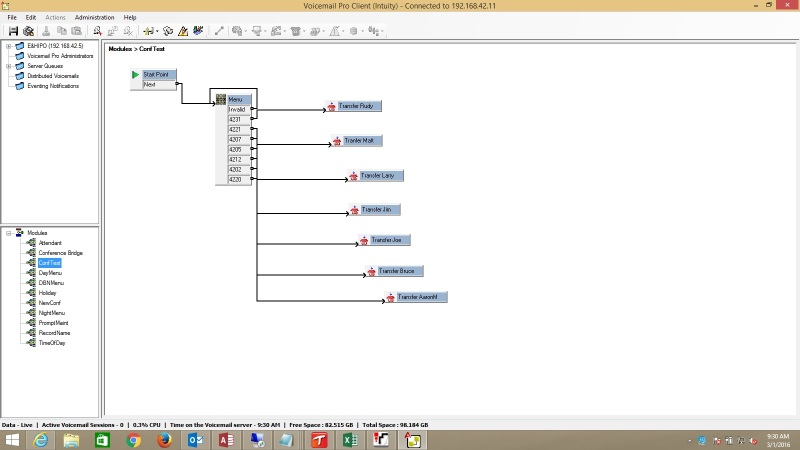This screenshot has height=450, width=800.
Task: Collapse the Modules tree node
Action: pos(9,233)
